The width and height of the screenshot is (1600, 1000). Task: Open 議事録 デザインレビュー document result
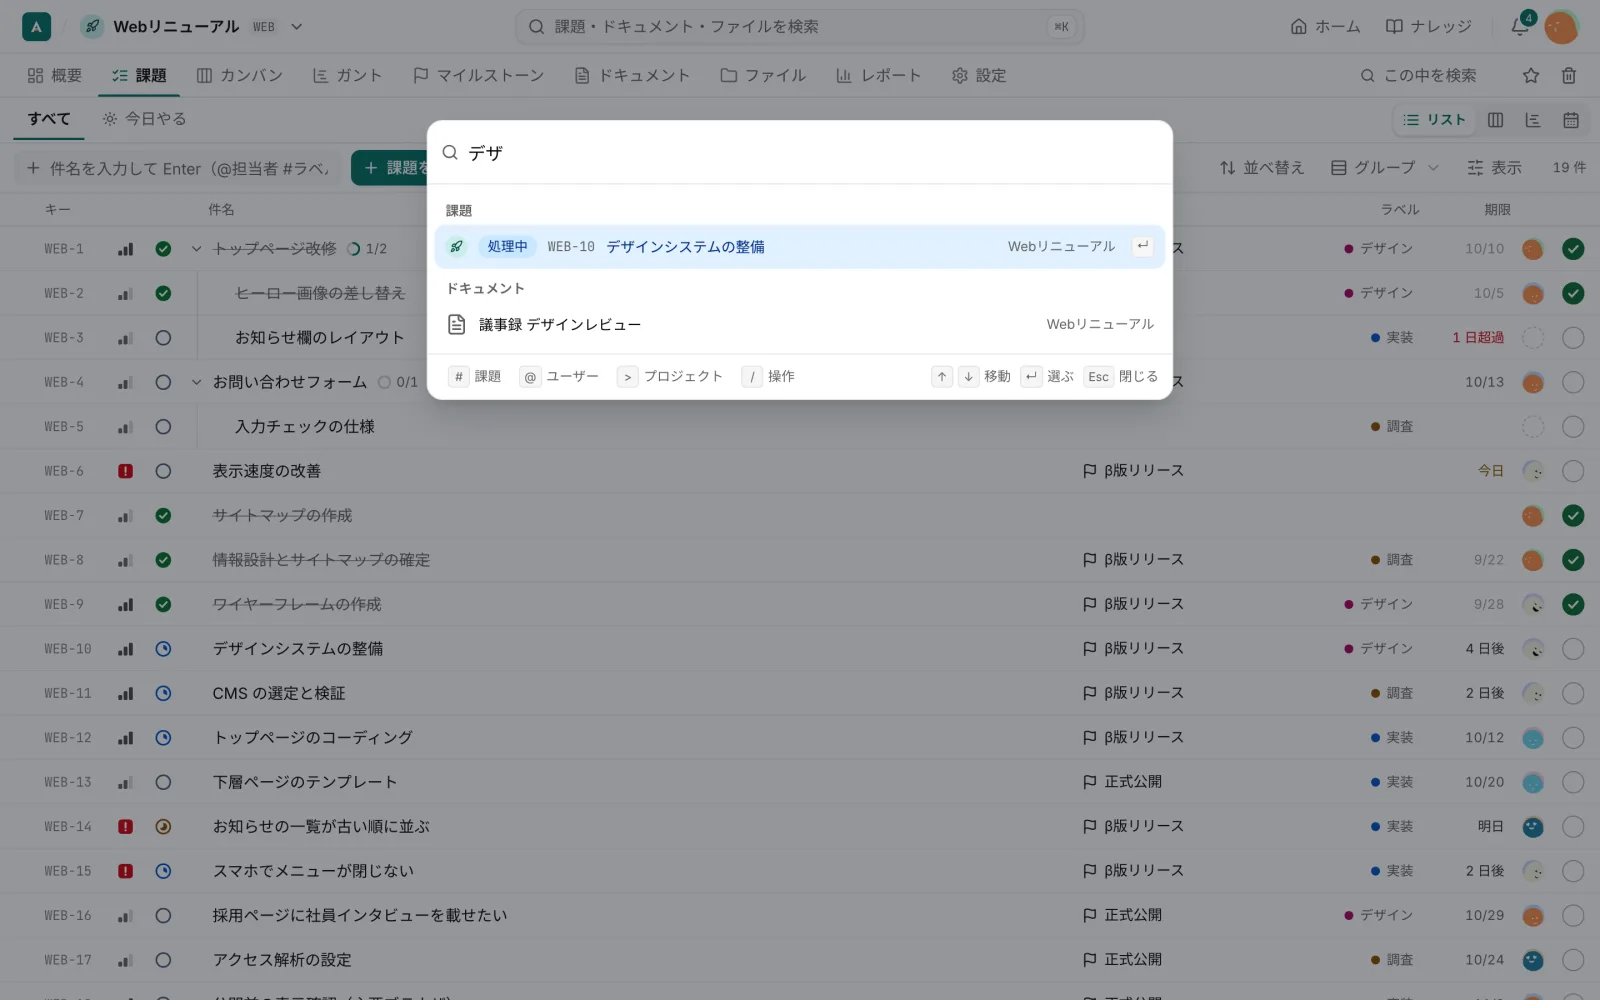[x=799, y=325]
